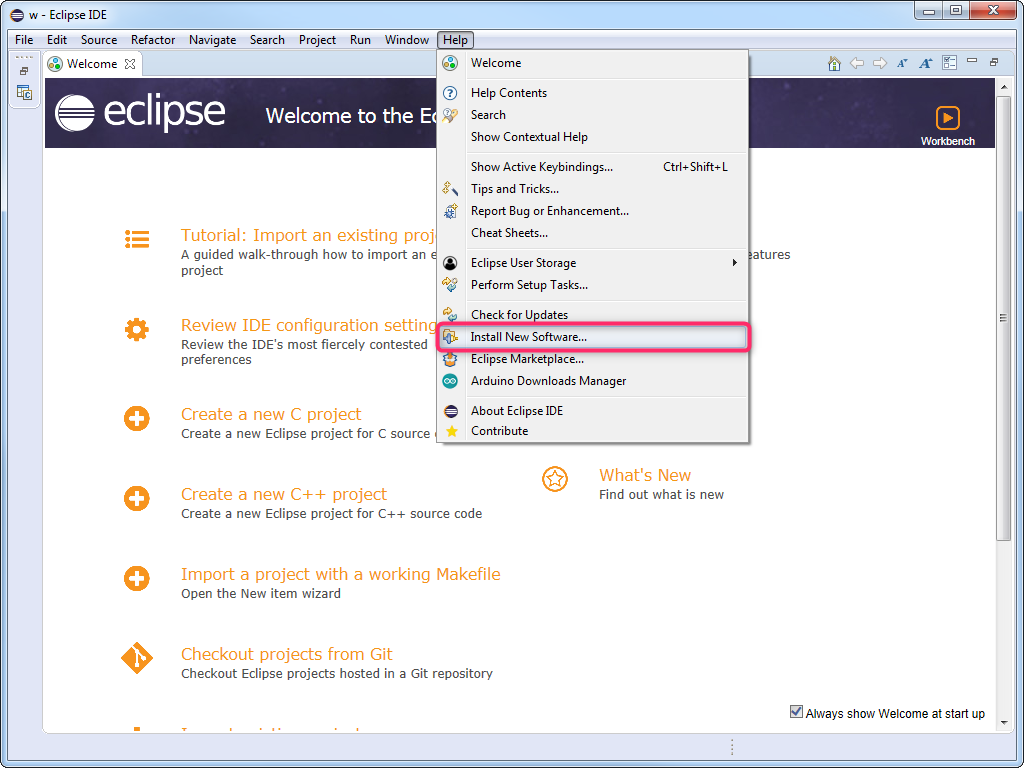Click the Welcome globe icon in Help menu
Viewport: 1024px width, 768px height.
click(x=450, y=63)
